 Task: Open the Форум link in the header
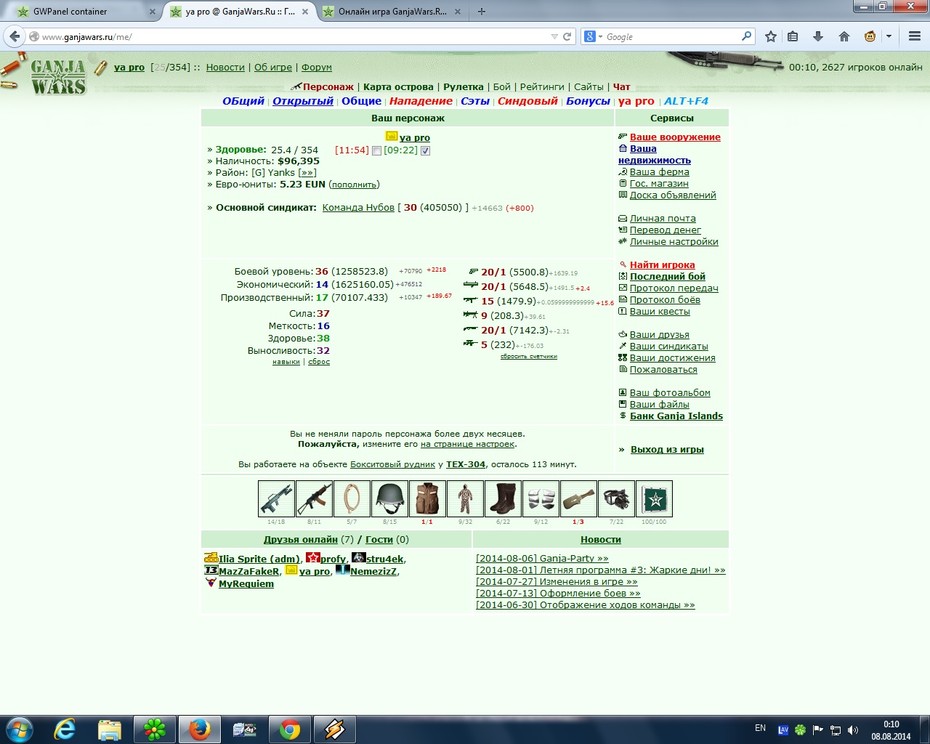click(316, 68)
